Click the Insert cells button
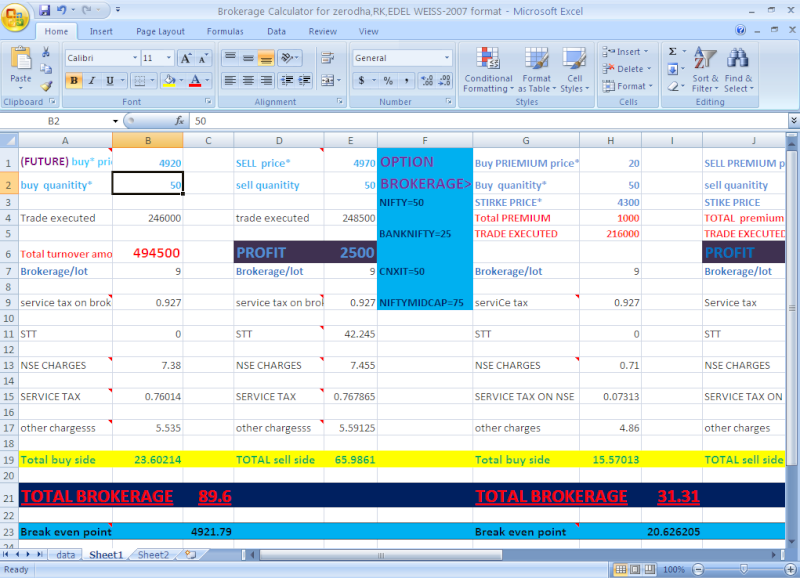800x578 pixels. 626,52
